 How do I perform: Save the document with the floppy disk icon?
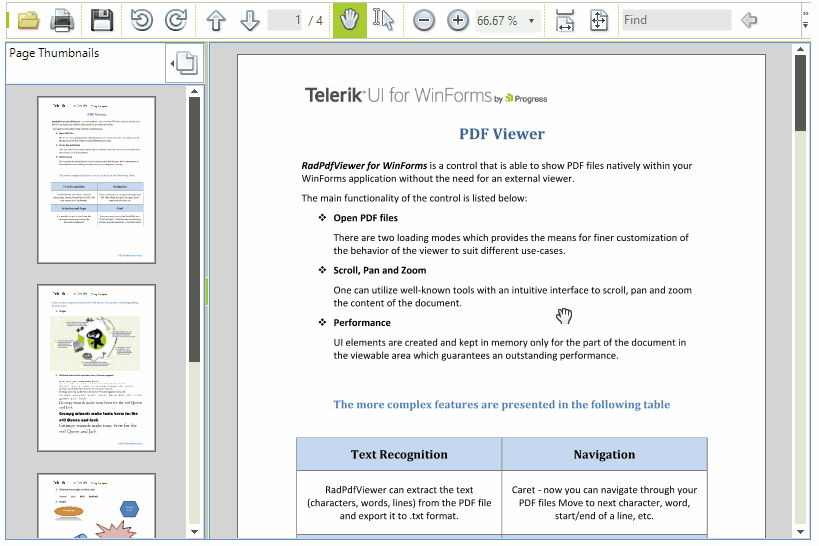click(102, 20)
